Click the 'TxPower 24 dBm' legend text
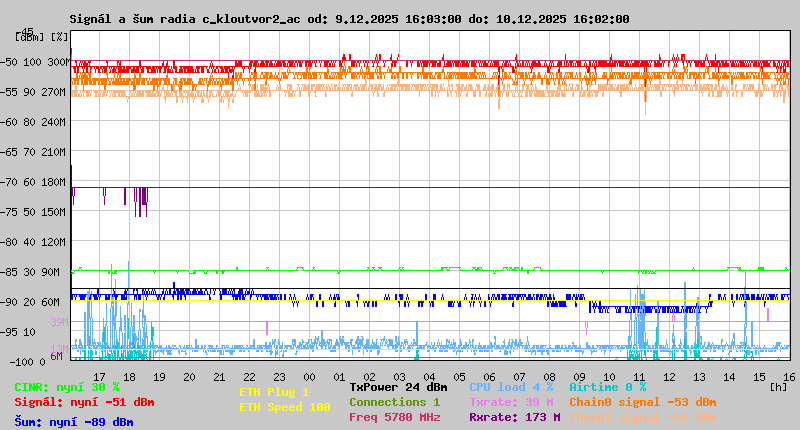 click(398, 387)
